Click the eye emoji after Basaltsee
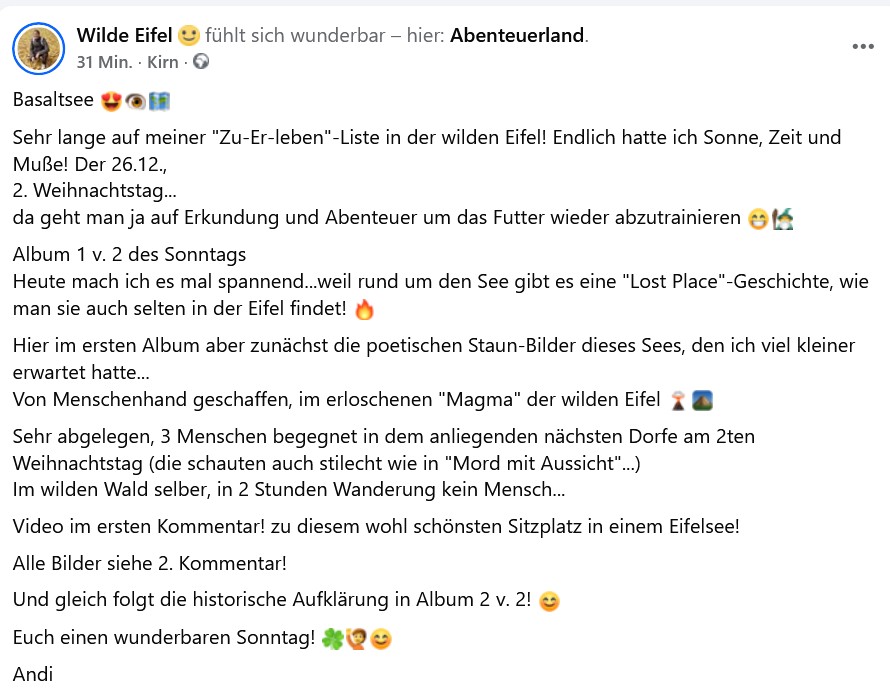The width and height of the screenshot is (890, 693). pyautogui.click(x=135, y=100)
